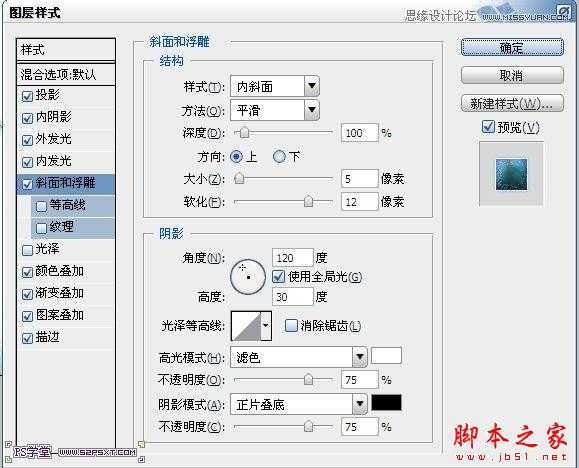Toggle the 描边 (Stroke) checkbox
Screen dimensions: 579x468
[27, 338]
